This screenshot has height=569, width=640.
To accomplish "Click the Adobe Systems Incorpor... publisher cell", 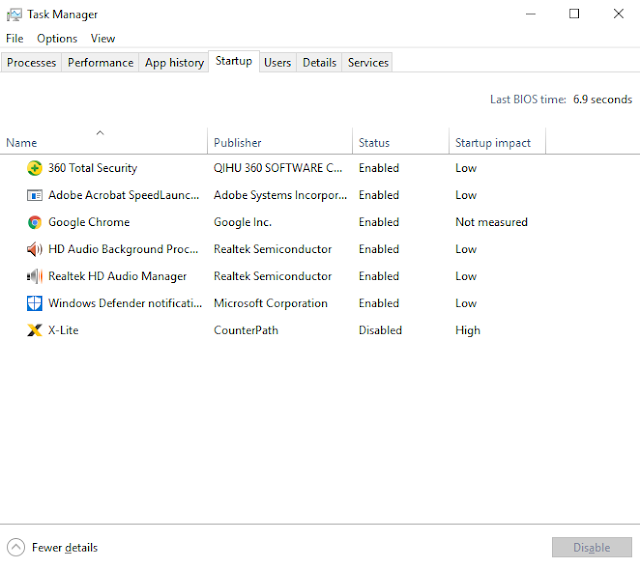I will pyautogui.click(x=280, y=195).
